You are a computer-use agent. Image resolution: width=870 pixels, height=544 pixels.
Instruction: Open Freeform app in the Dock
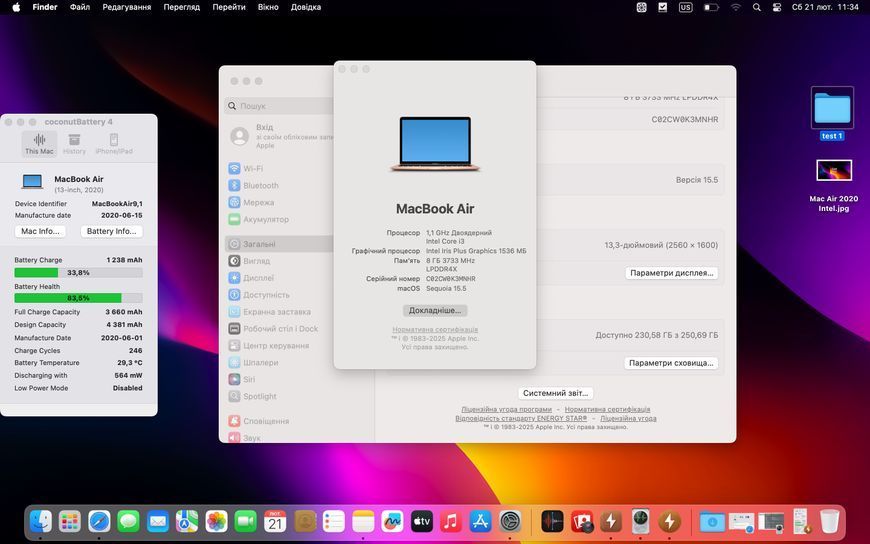tap(392, 521)
